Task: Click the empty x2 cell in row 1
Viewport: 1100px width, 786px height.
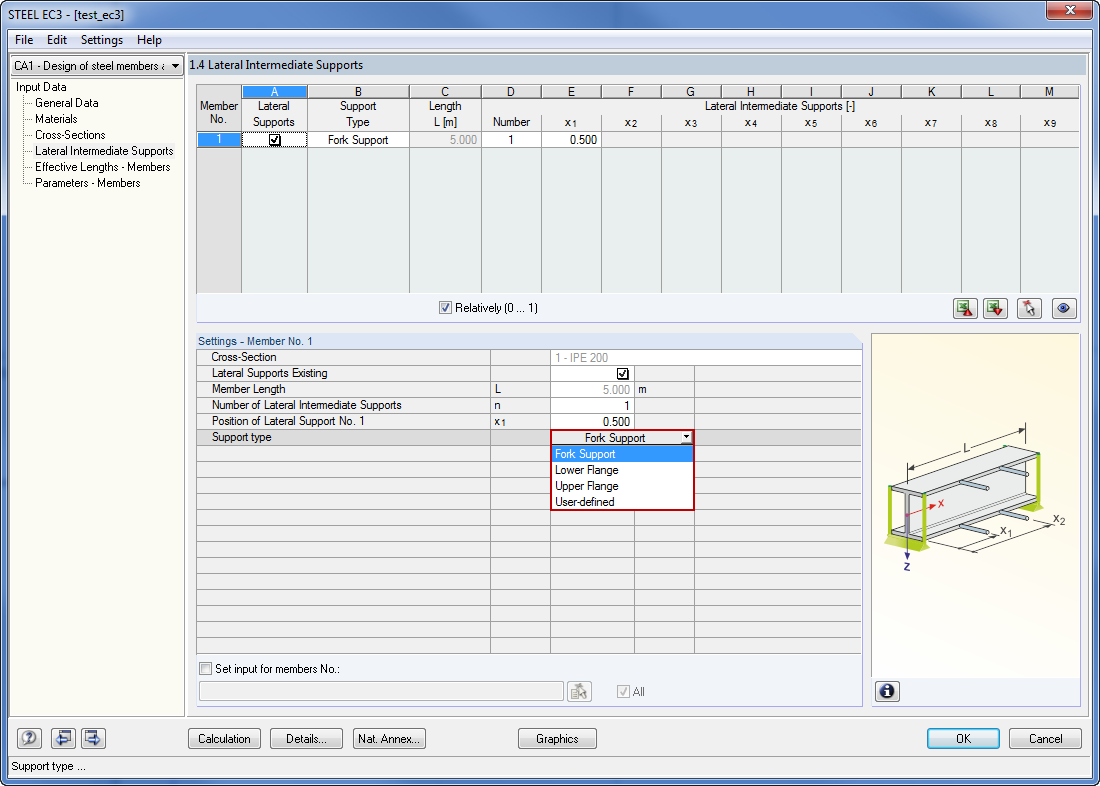Action: (631, 140)
